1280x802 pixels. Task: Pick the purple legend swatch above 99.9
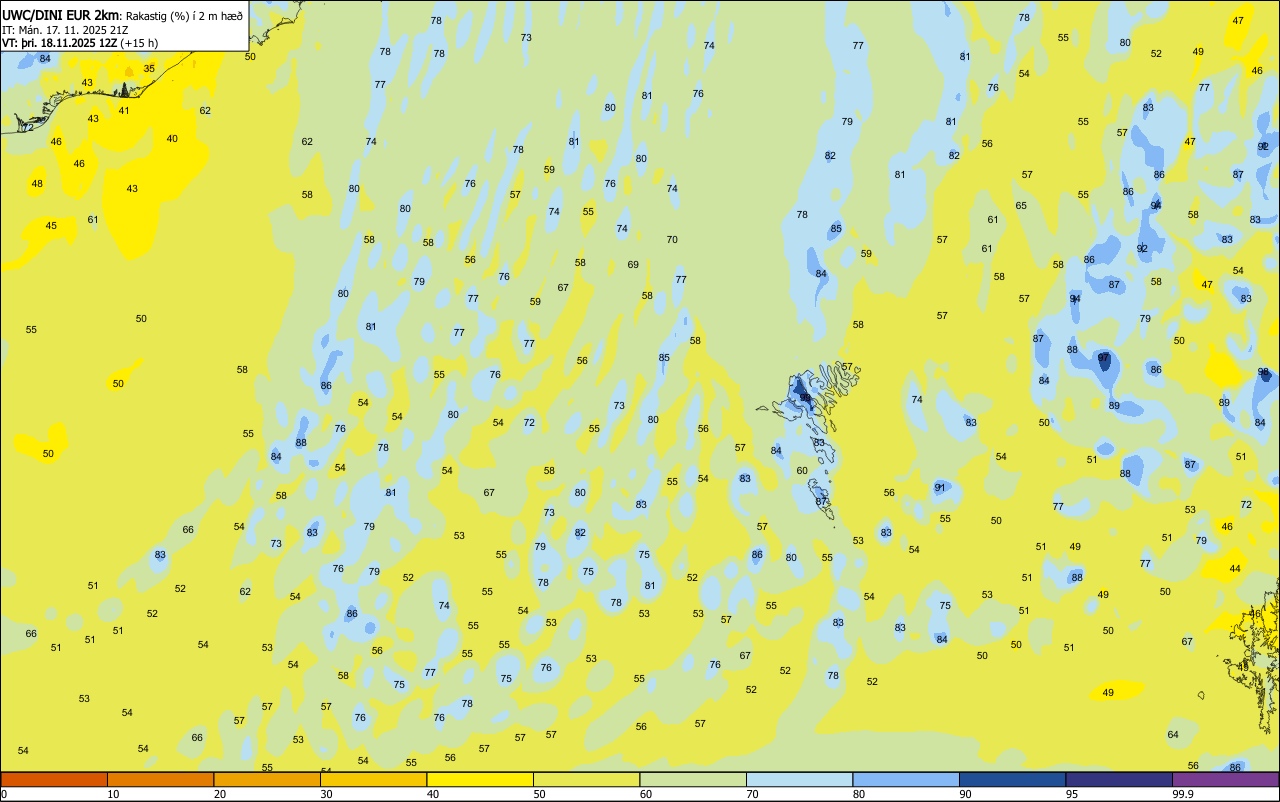[1226, 779]
